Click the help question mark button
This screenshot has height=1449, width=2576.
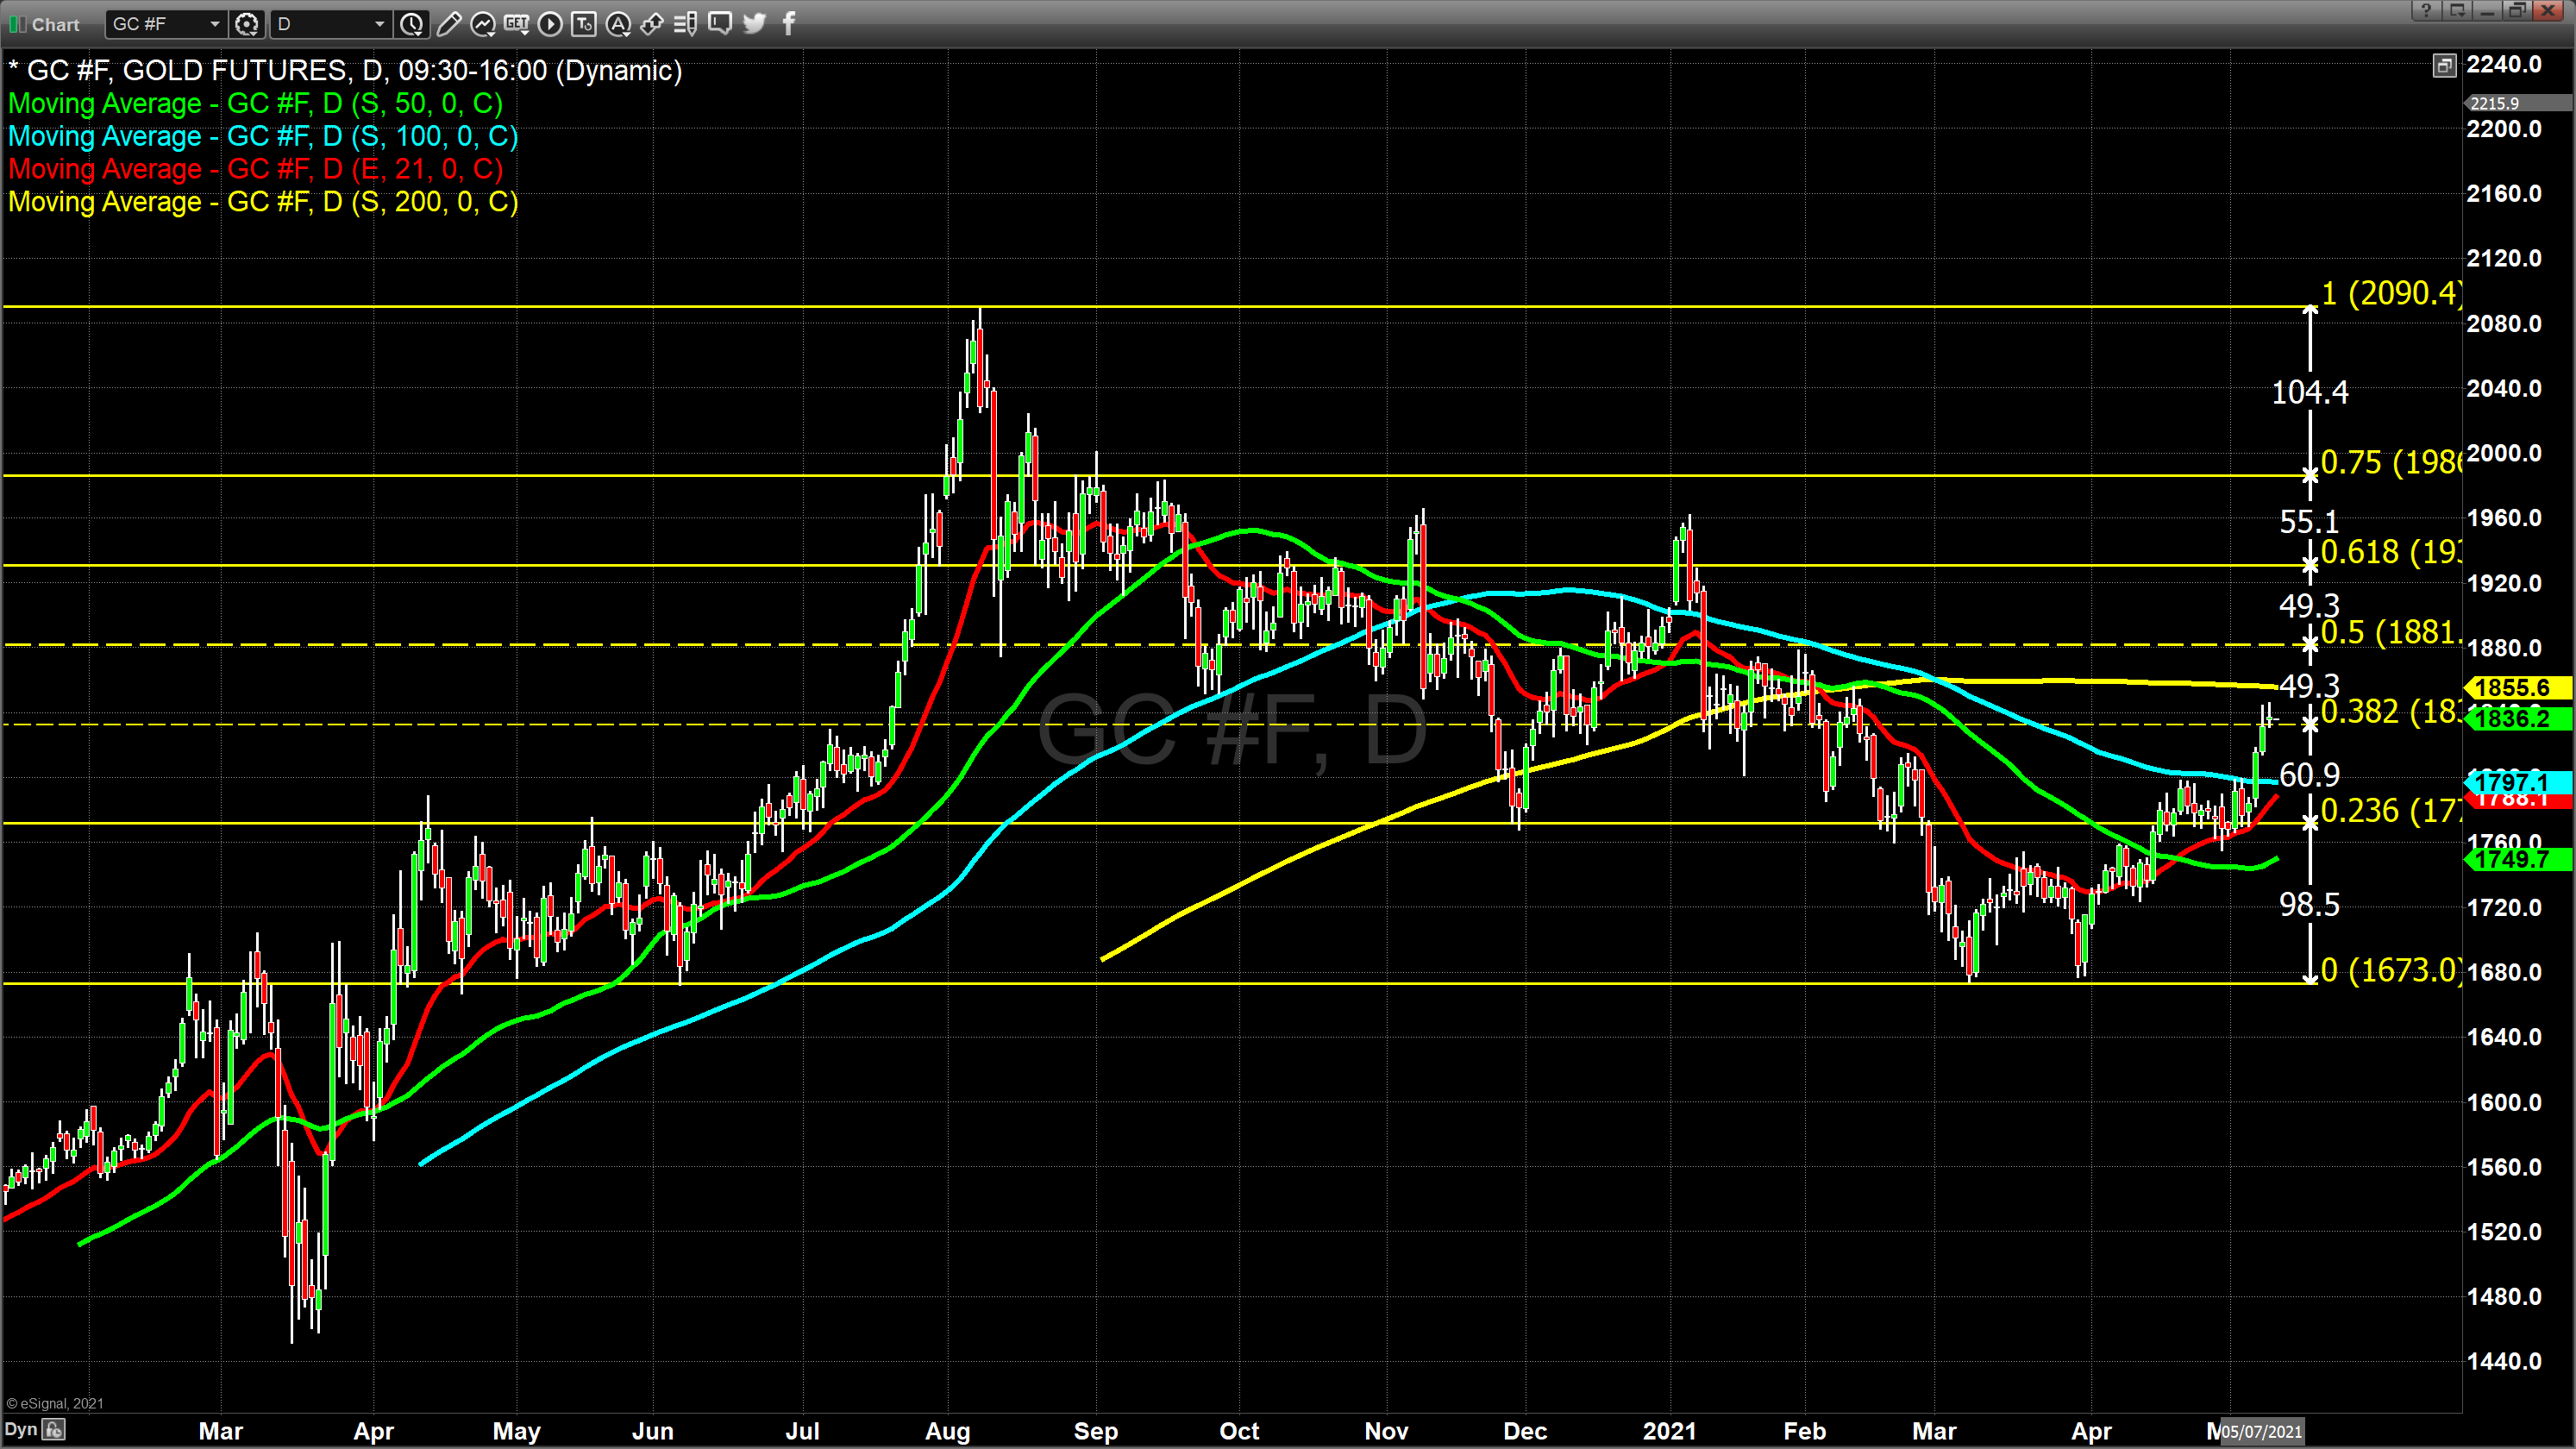click(x=2427, y=10)
